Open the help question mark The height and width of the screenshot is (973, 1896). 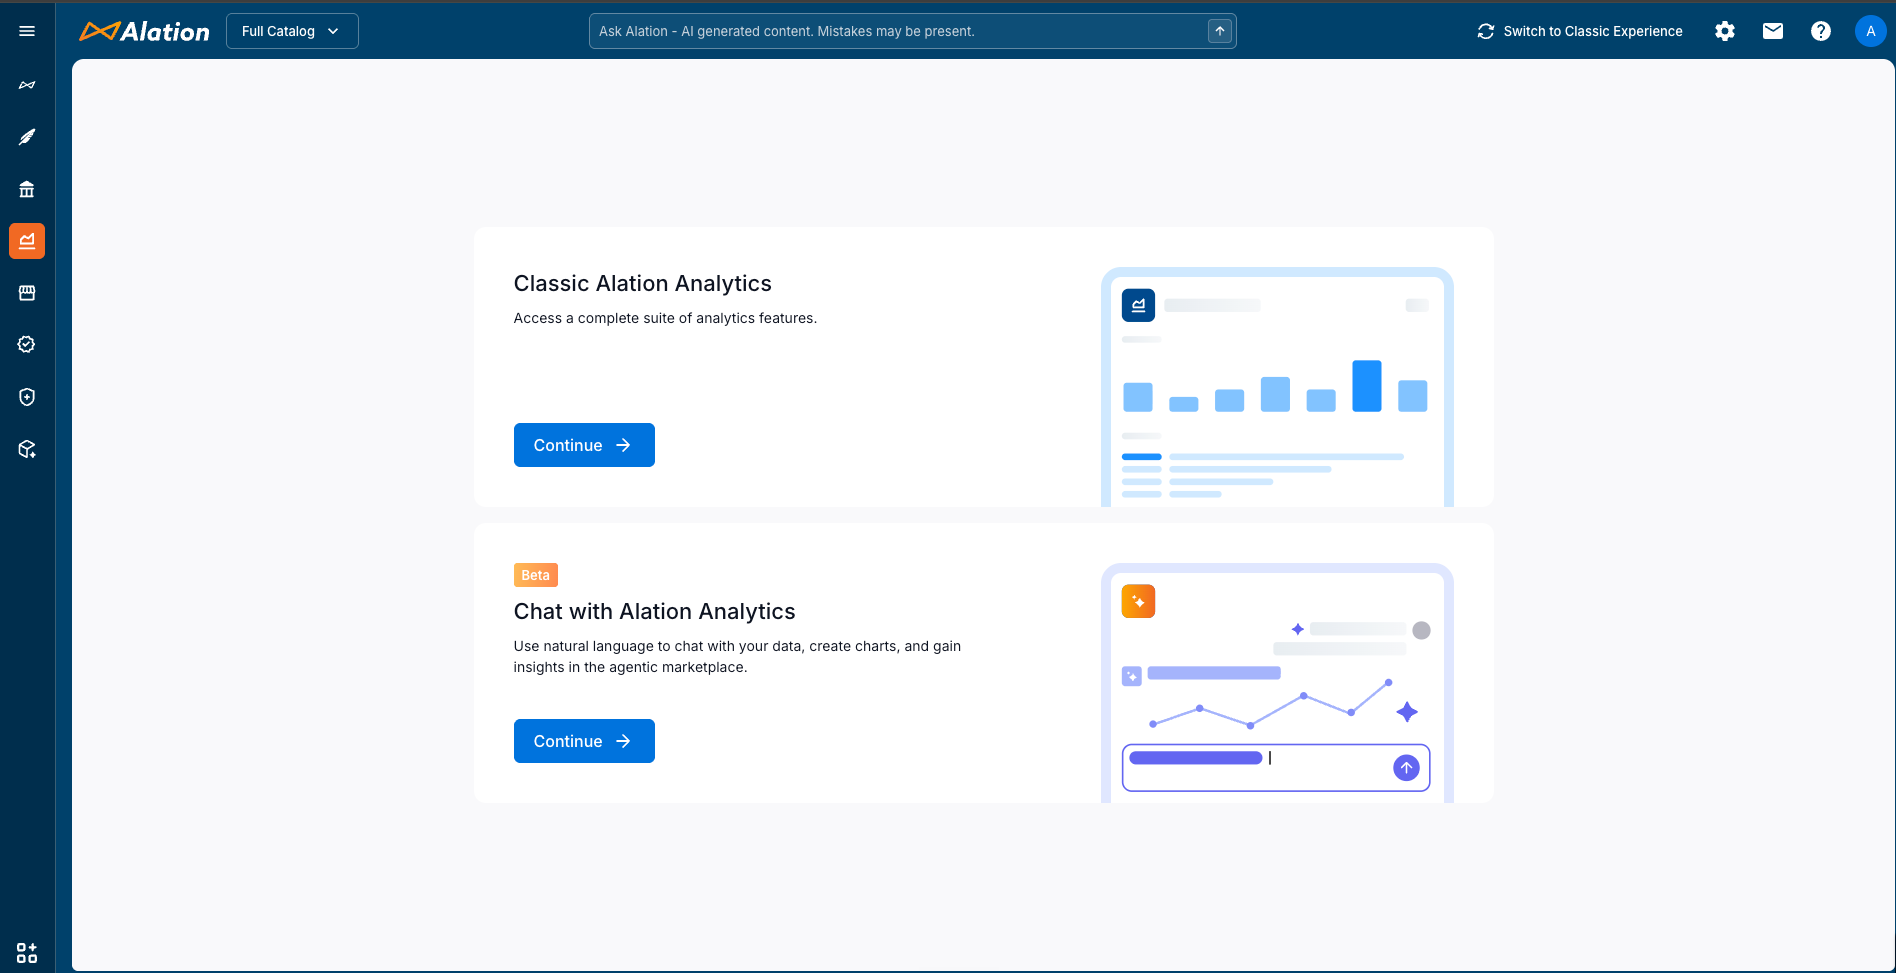1821,31
